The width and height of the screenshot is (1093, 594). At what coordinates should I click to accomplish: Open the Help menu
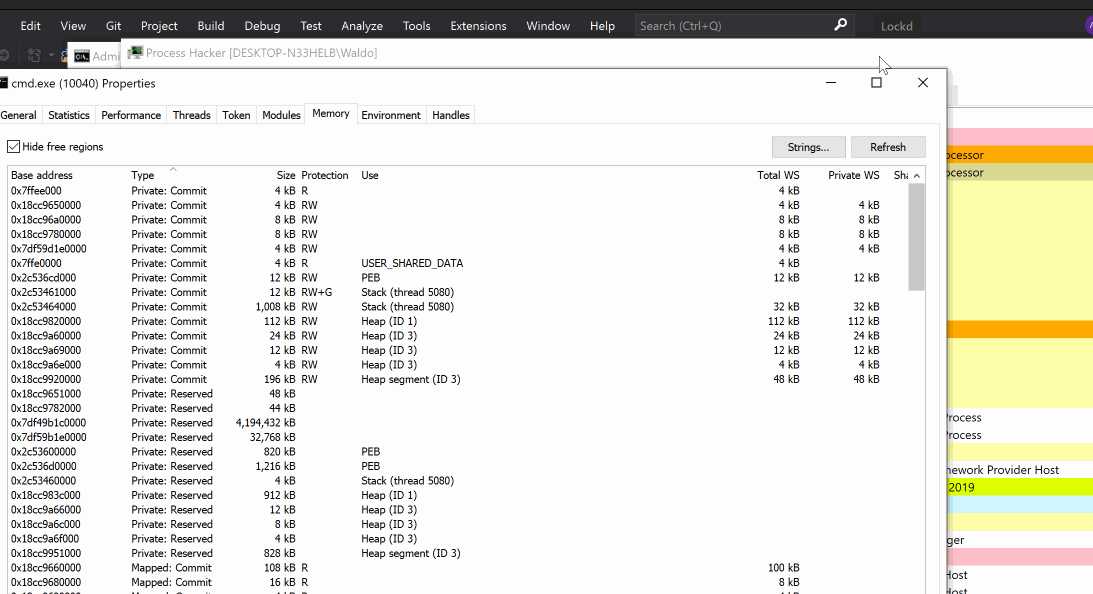pyautogui.click(x=602, y=26)
